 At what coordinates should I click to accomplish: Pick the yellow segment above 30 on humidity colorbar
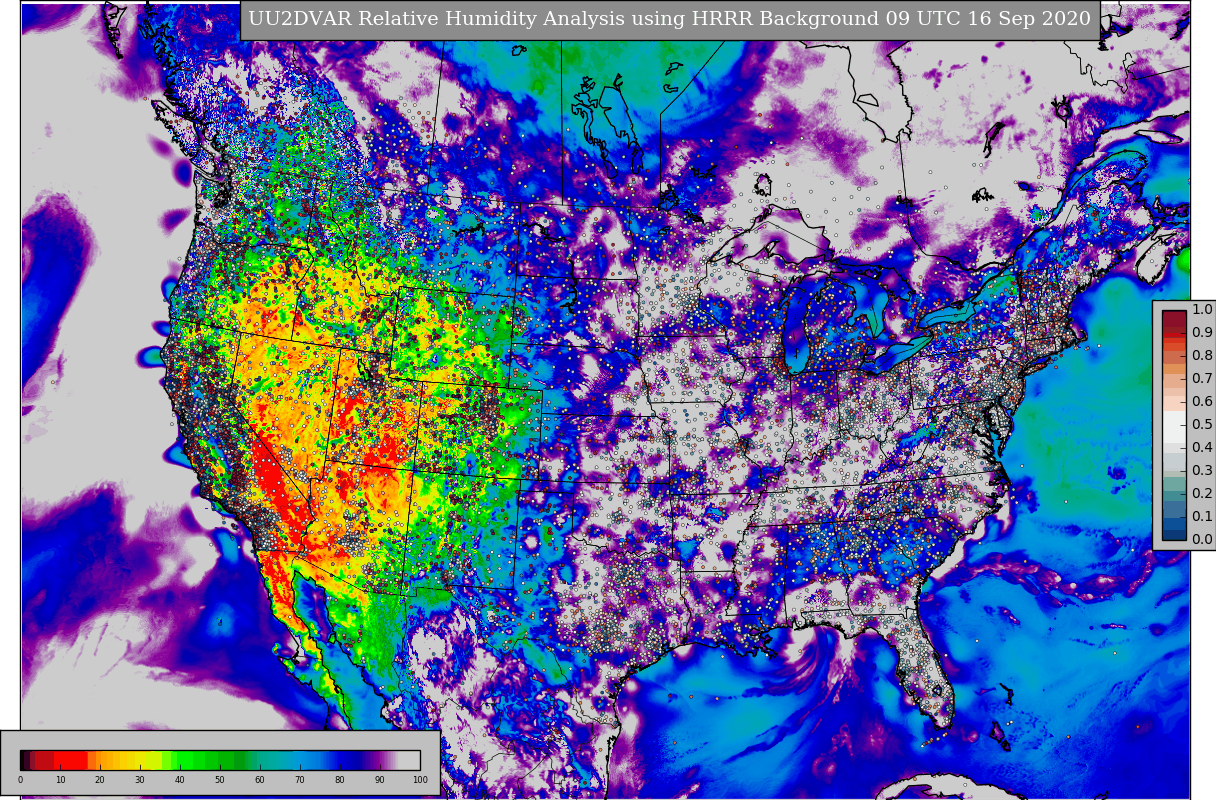138,760
